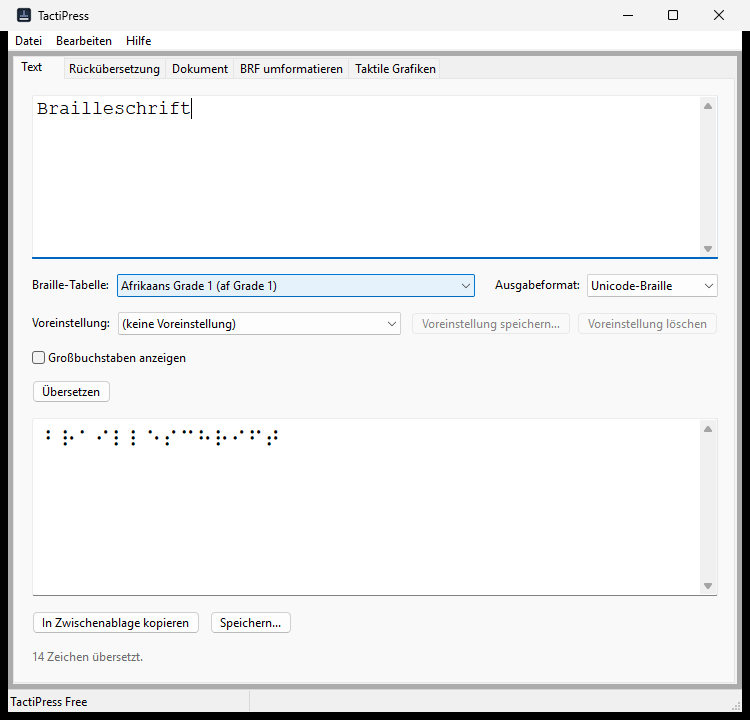The width and height of the screenshot is (750, 720).
Task: Click the 'Braille-Tabelle:' label
Action: tap(70, 285)
